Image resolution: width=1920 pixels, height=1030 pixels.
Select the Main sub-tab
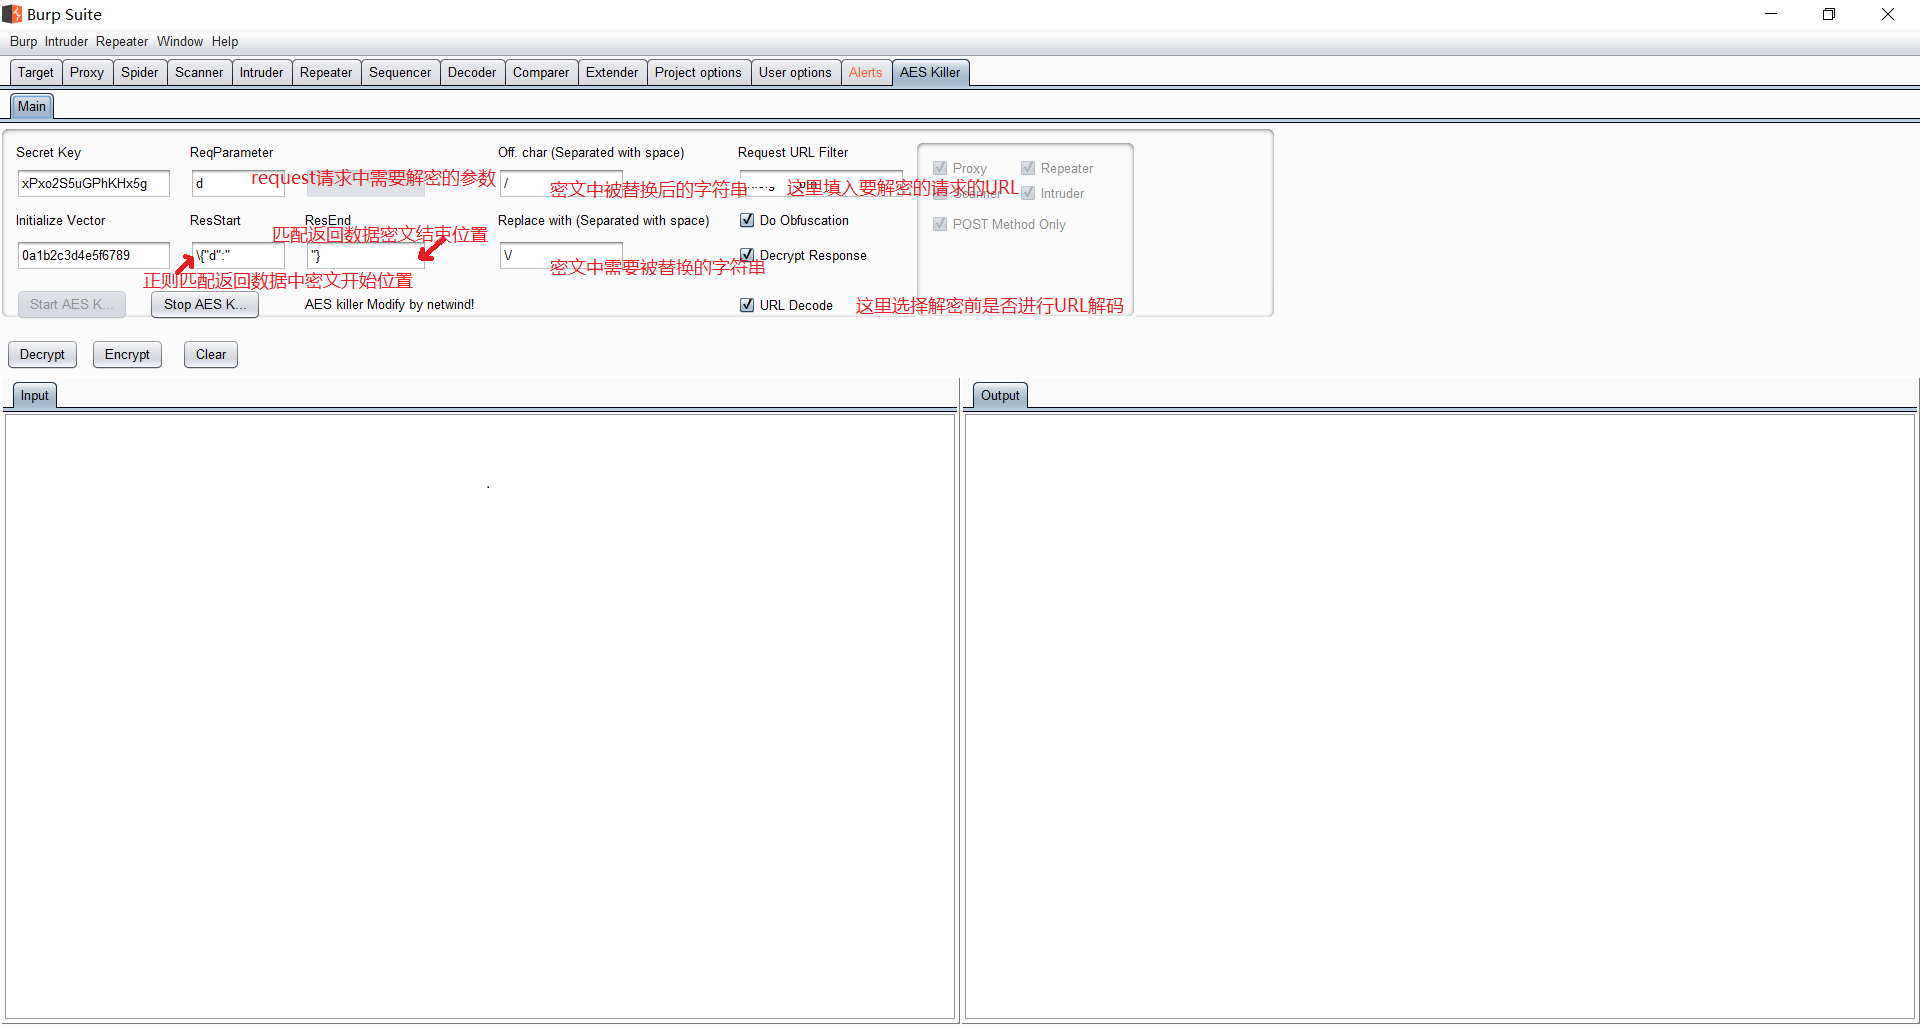(x=32, y=107)
